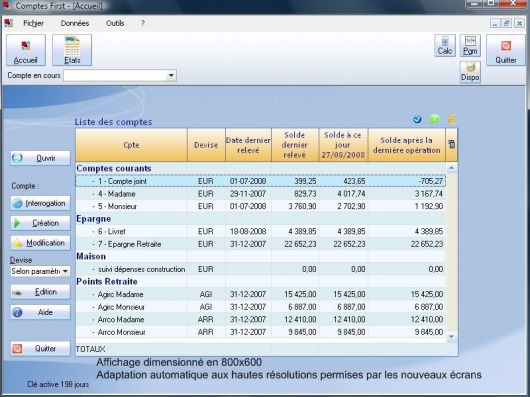This screenshot has width=530, height=397.
Task: Click the scrollbar down arrow in the accounts list
Action: [452, 337]
